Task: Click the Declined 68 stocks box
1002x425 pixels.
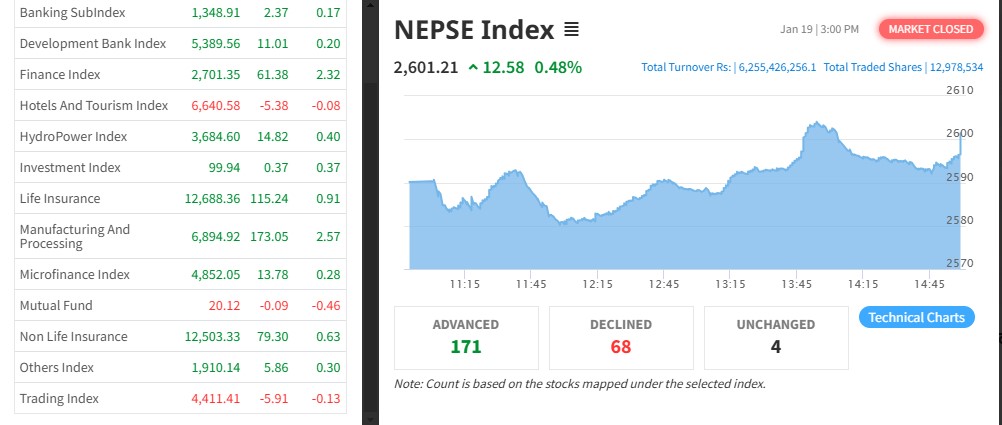Action: coord(620,337)
